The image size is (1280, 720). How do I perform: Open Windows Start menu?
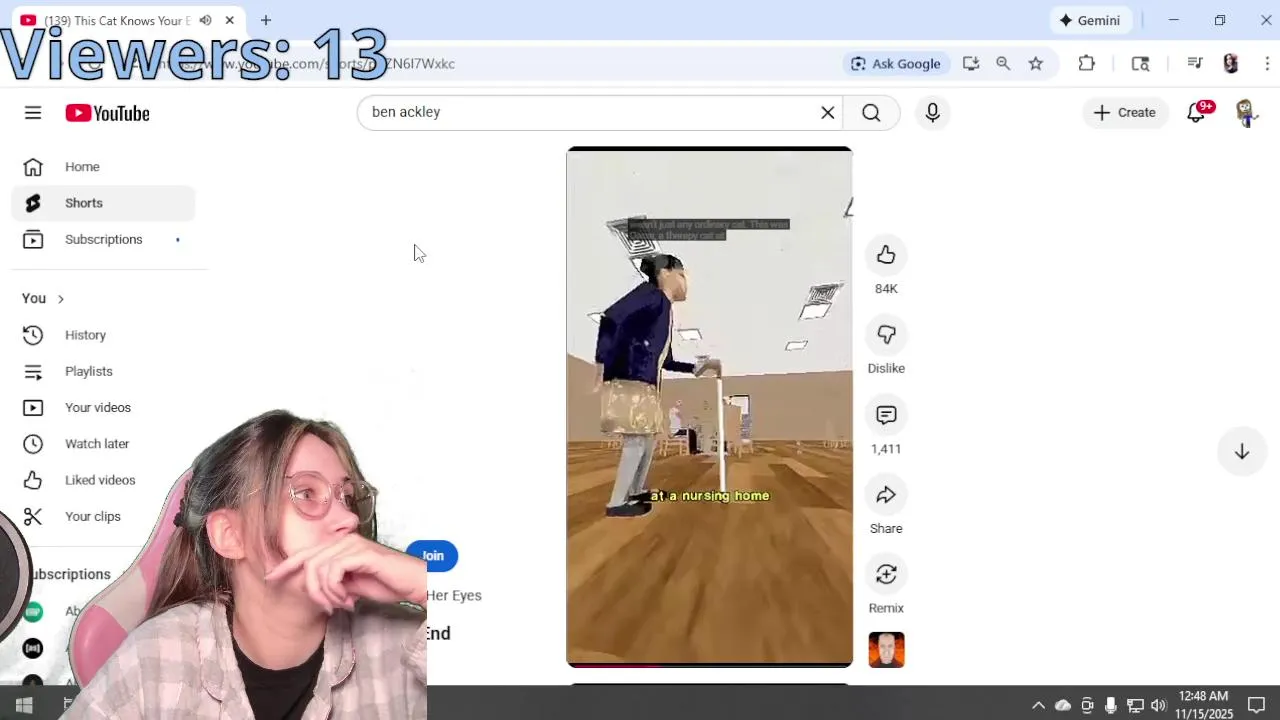pos(24,705)
